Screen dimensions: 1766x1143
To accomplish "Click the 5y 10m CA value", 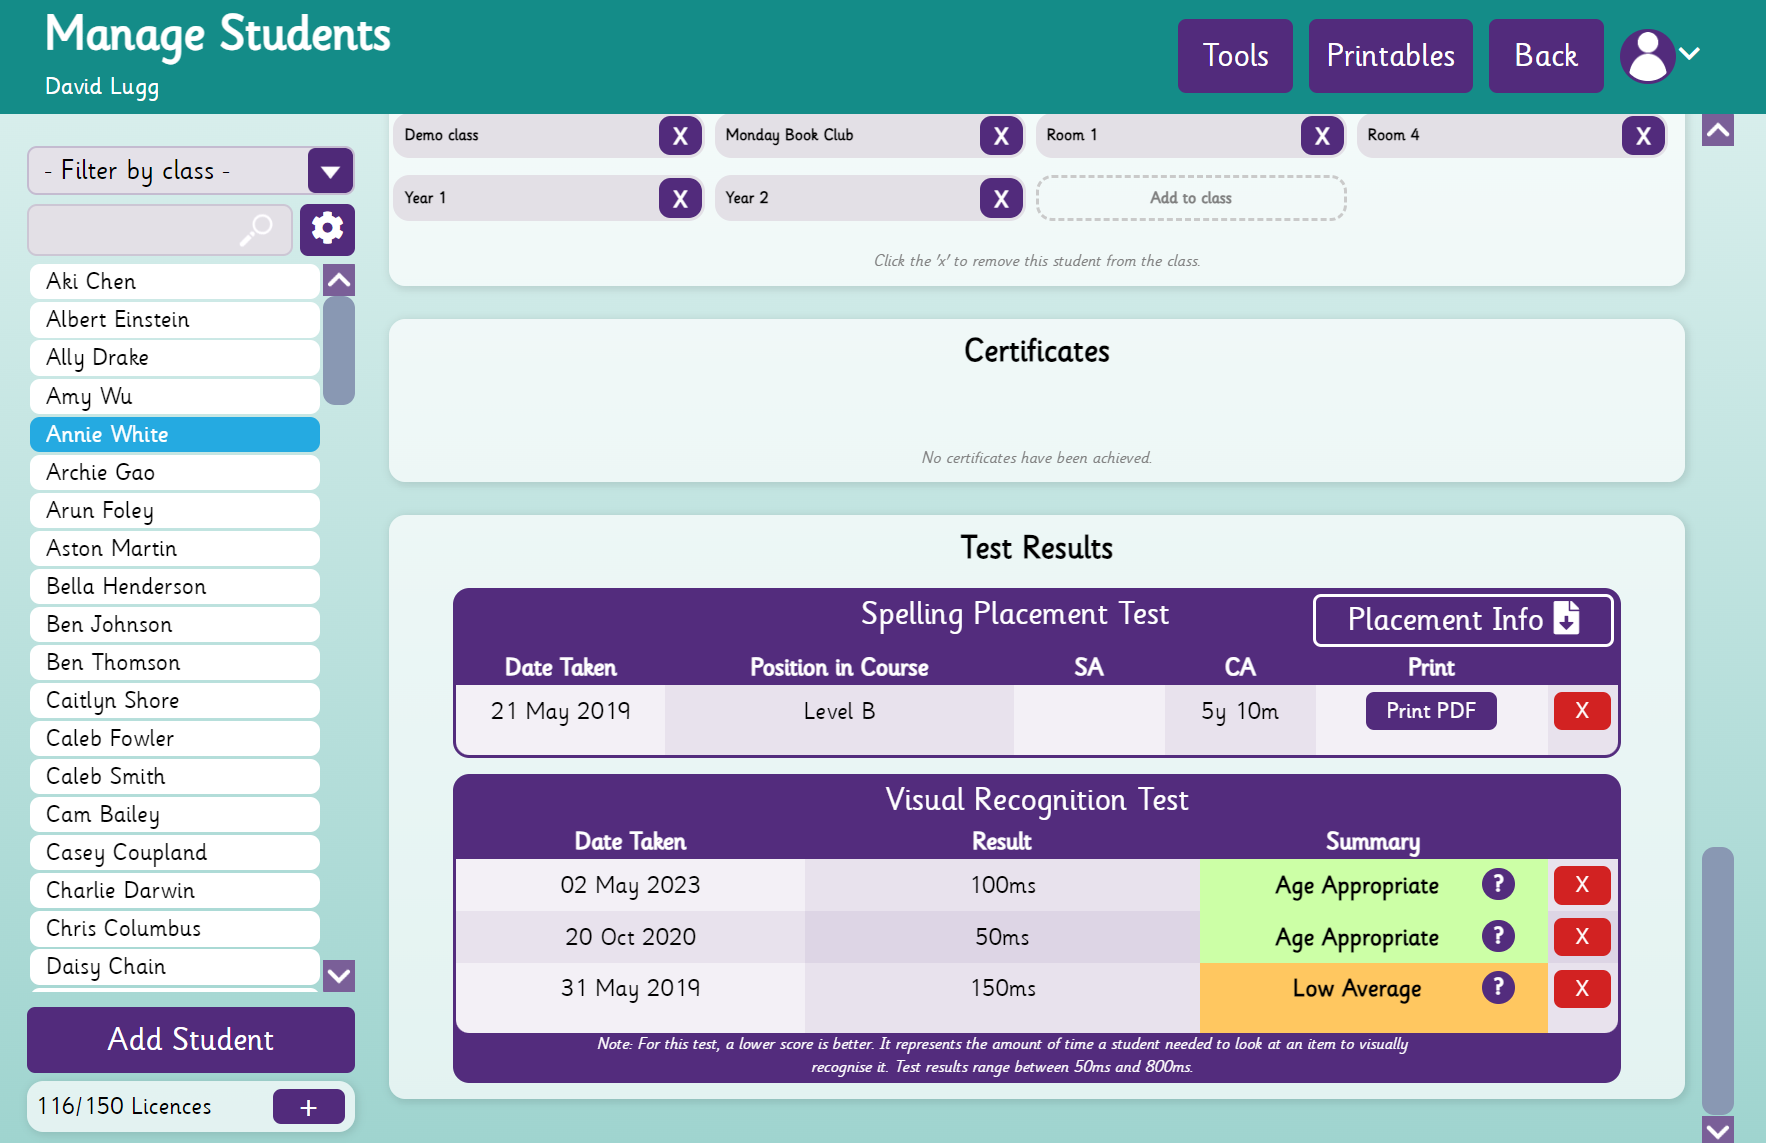I will [x=1240, y=712].
